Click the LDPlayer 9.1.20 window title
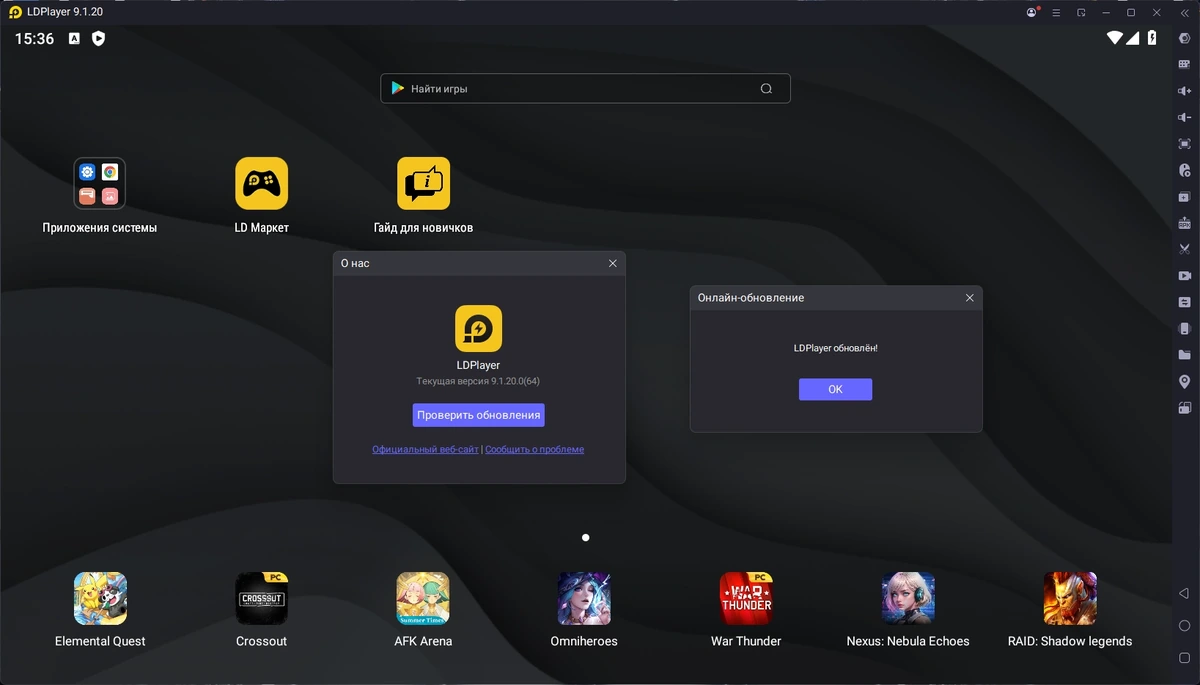Viewport: 1200px width, 685px height. (x=65, y=12)
